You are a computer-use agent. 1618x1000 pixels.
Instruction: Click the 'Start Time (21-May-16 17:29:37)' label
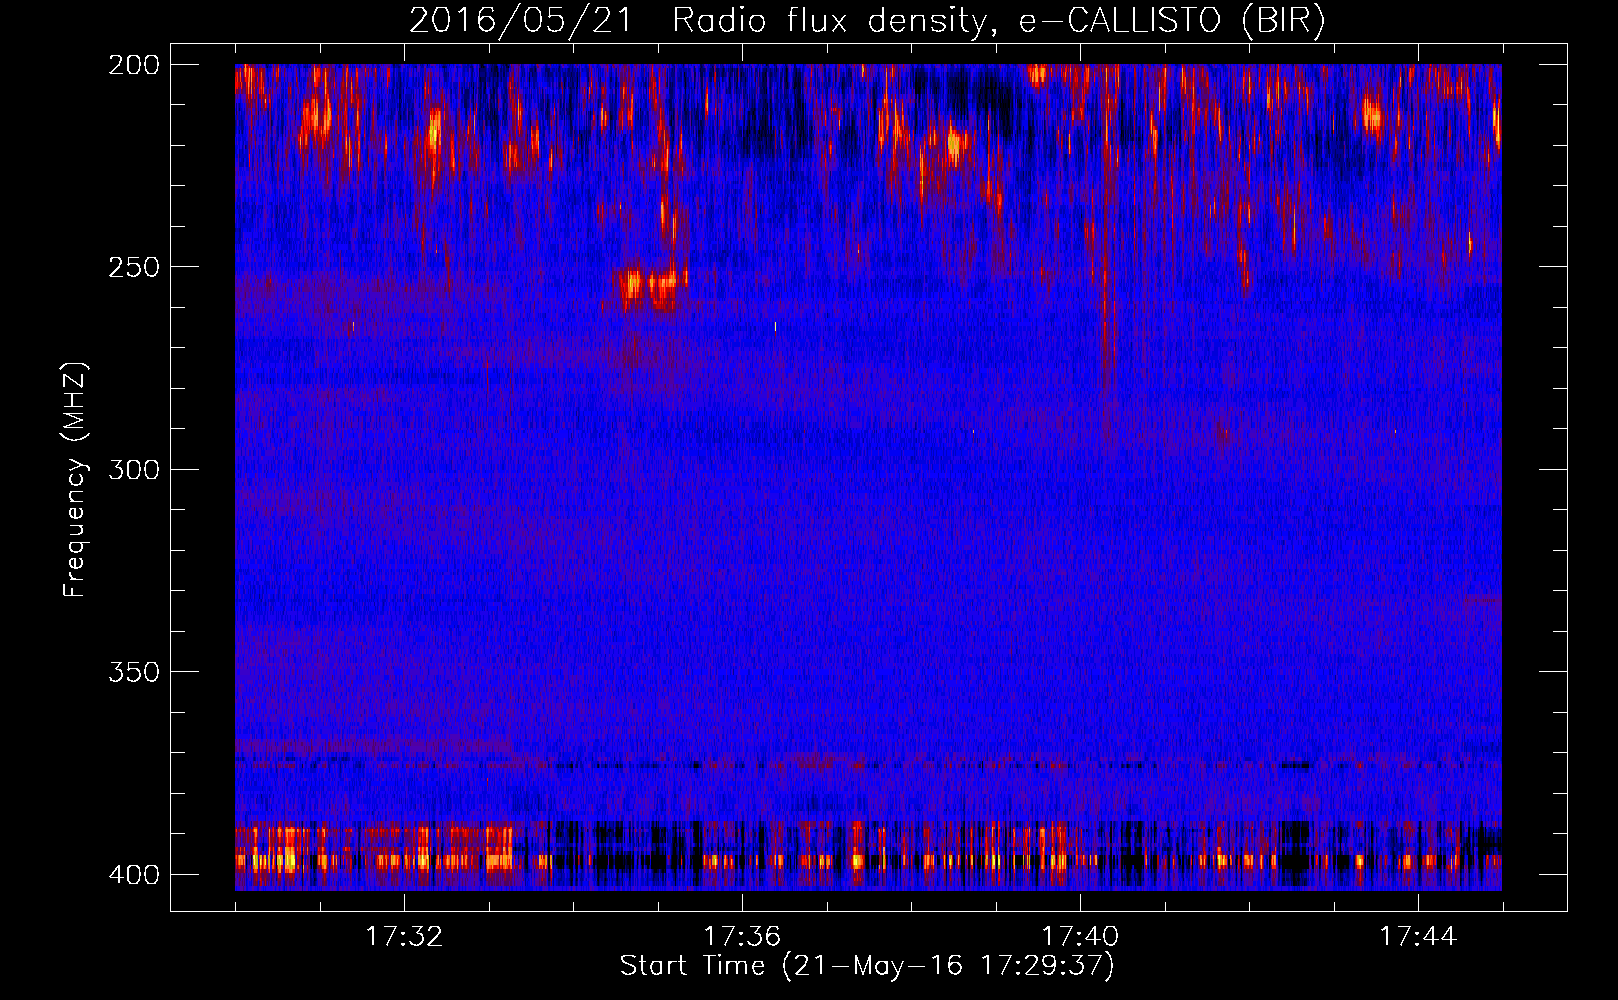(x=867, y=966)
